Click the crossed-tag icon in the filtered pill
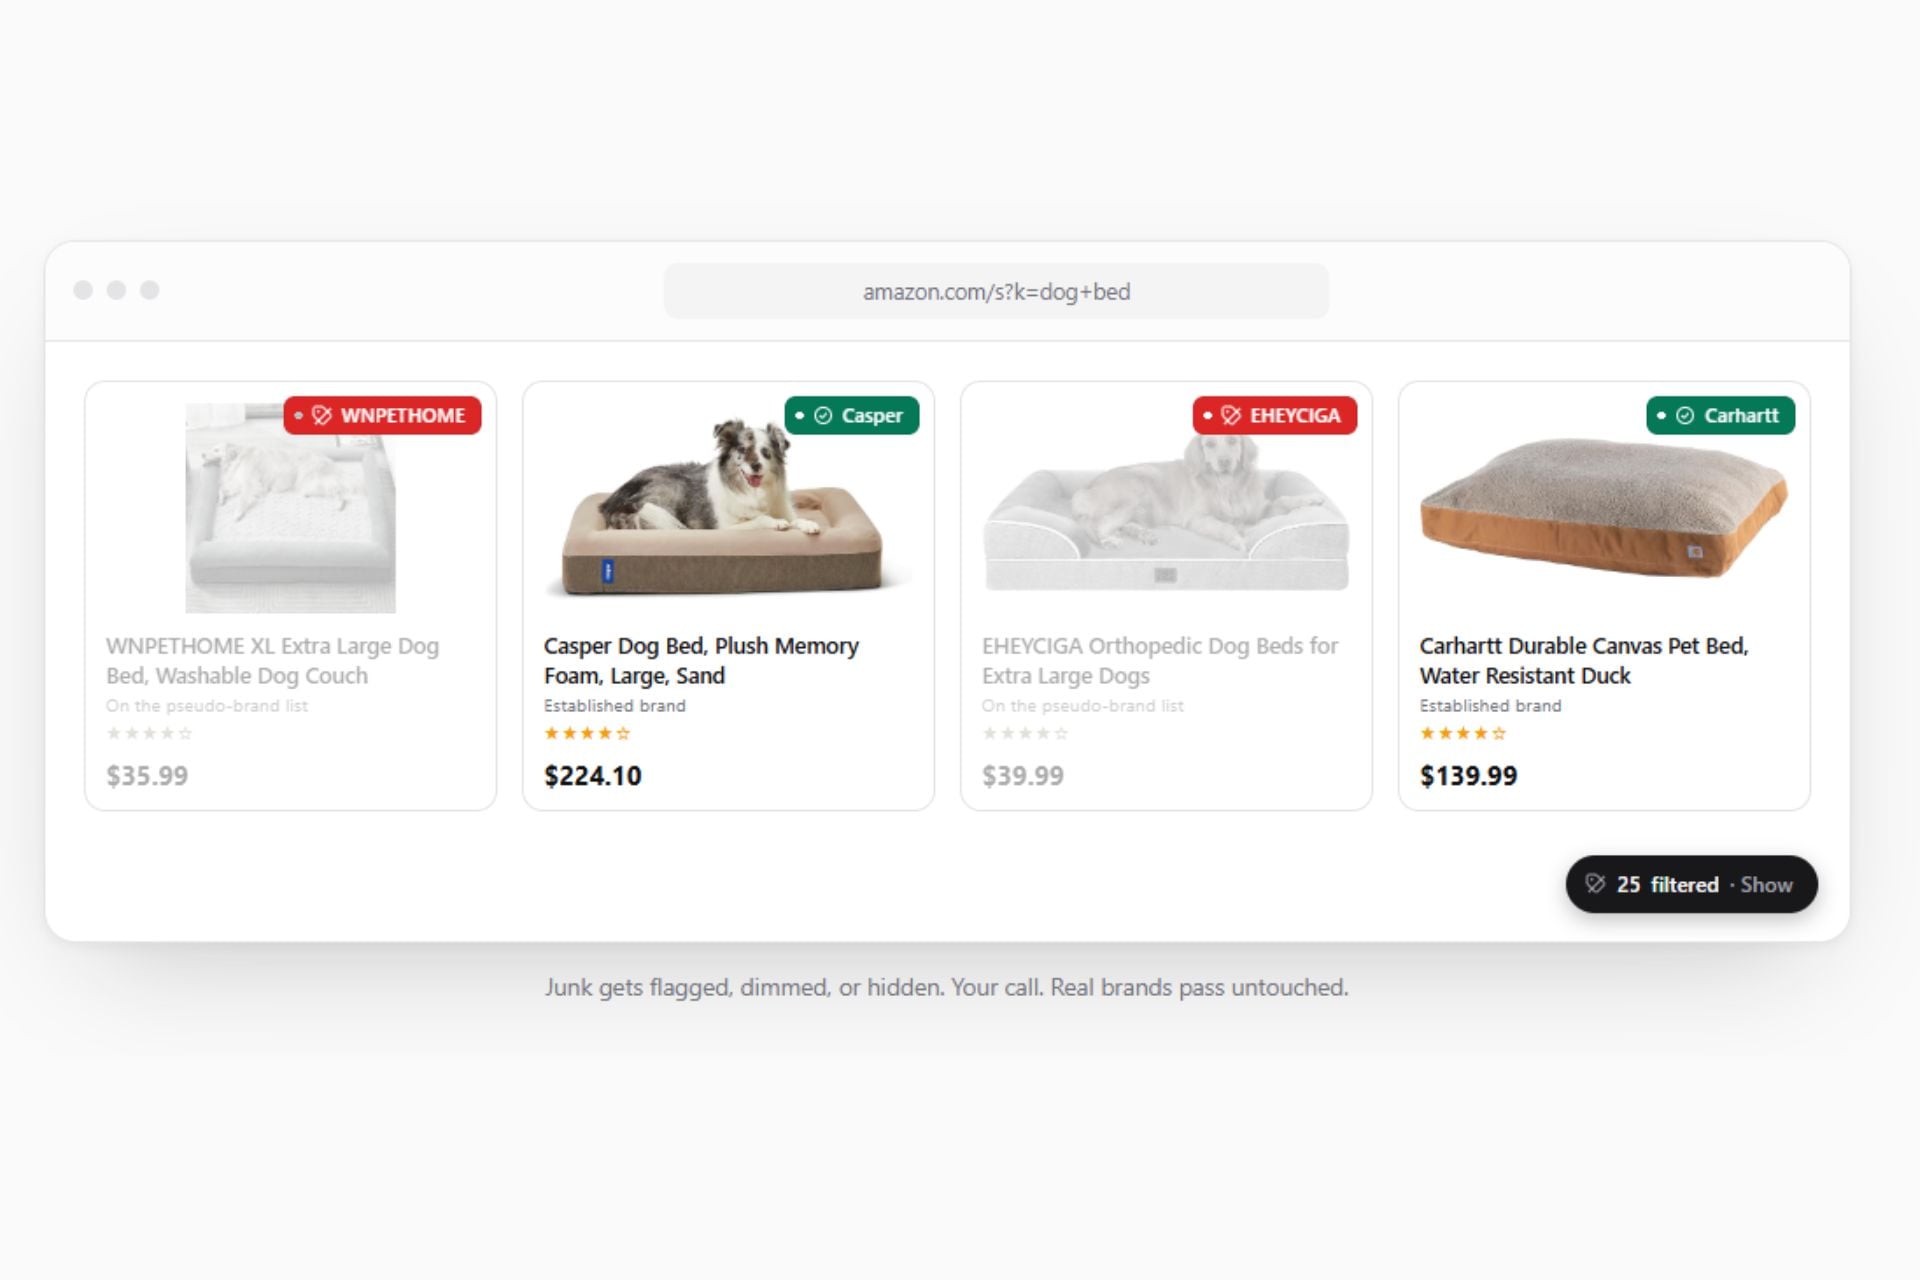1920x1280 pixels. click(1595, 884)
